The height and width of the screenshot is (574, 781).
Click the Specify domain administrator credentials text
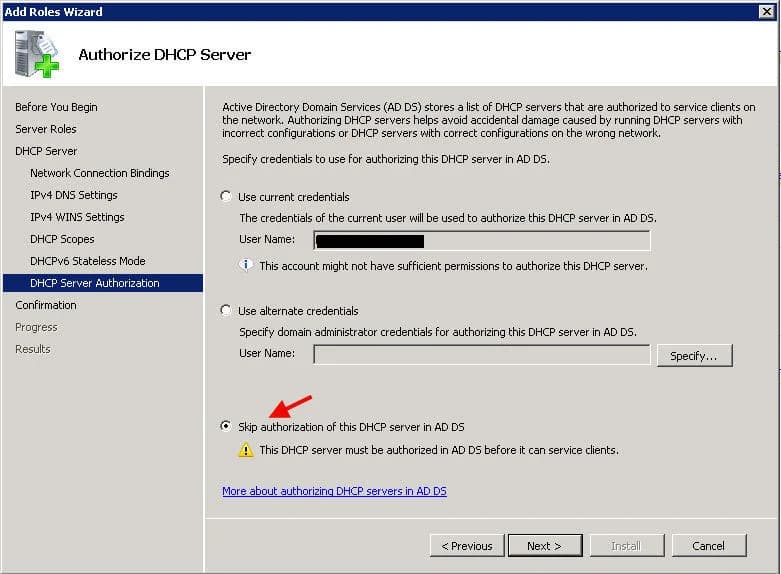(x=438, y=332)
